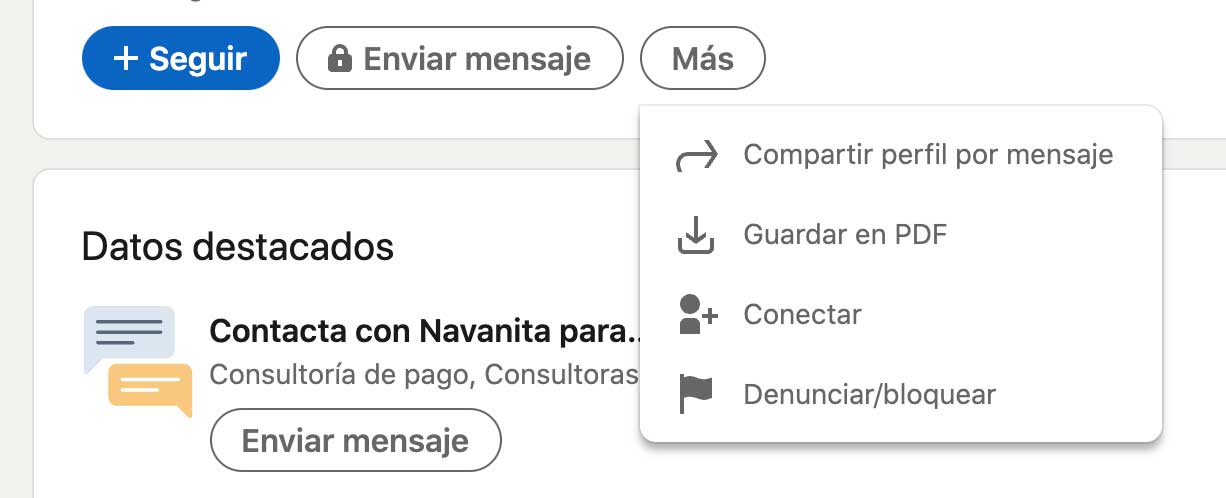This screenshot has height=498, width=1226.
Task: Select the Conectar menu option
Action: pyautogui.click(x=802, y=314)
